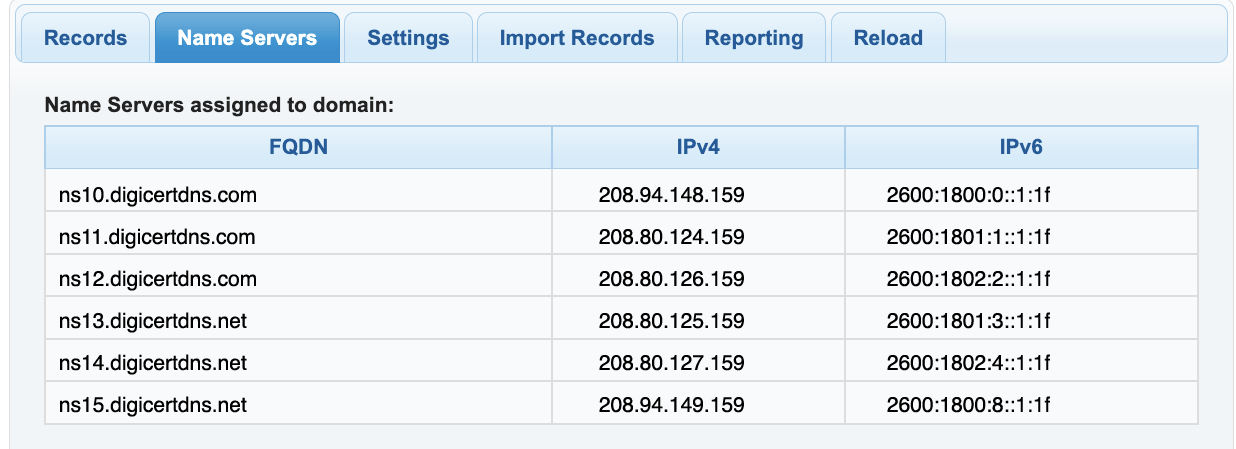Click the ns13.digicertdns.net name server
This screenshot has width=1236, height=449.
coord(153,321)
